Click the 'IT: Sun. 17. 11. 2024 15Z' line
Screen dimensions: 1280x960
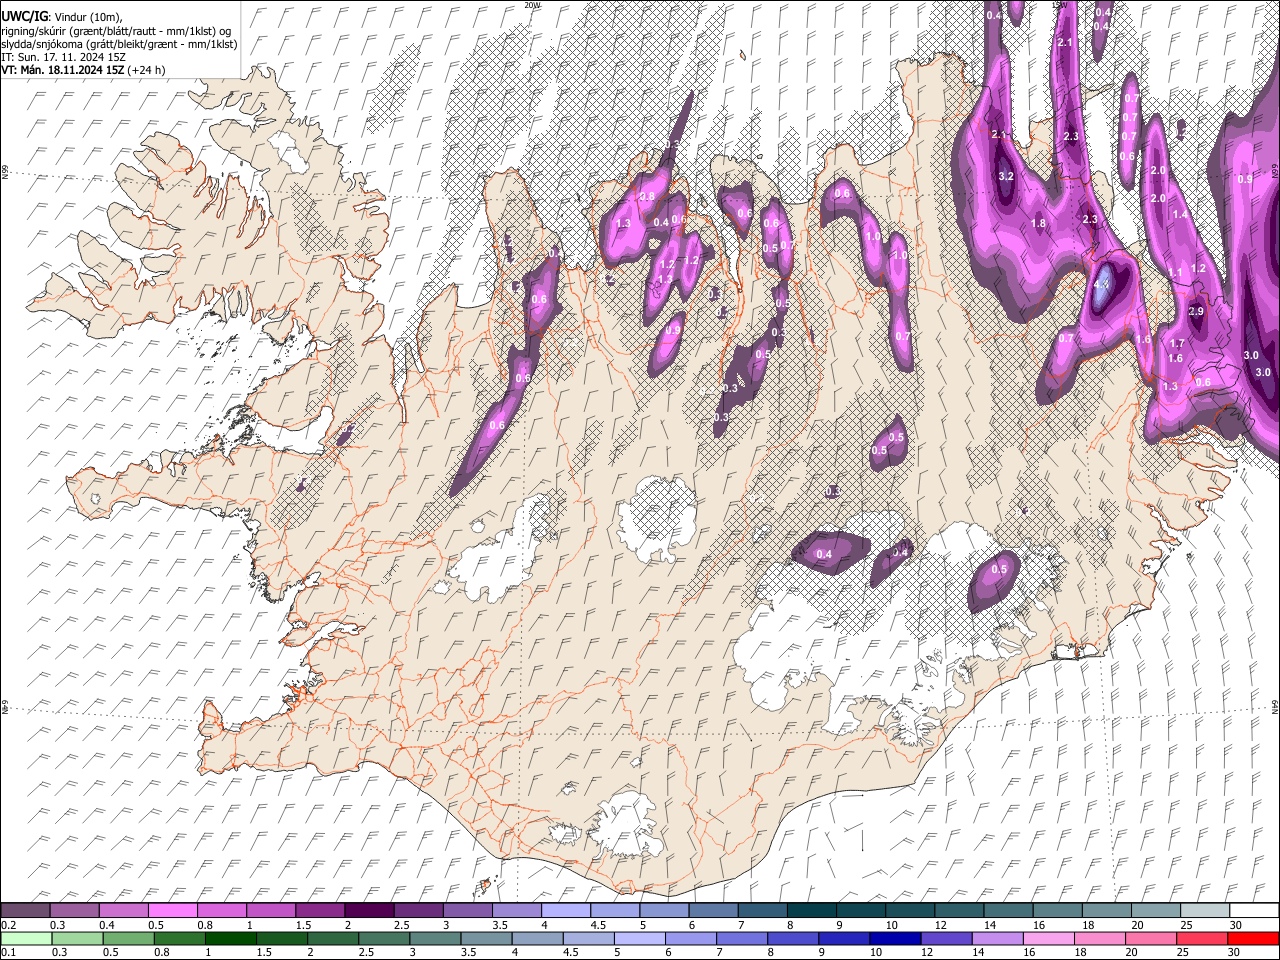[x=63, y=56]
